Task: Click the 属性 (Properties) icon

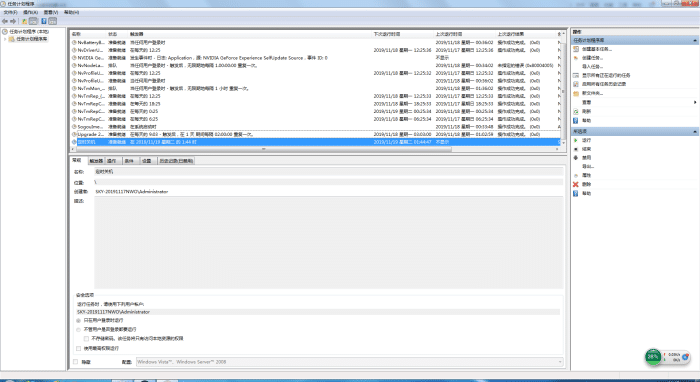Action: pyautogui.click(x=576, y=175)
